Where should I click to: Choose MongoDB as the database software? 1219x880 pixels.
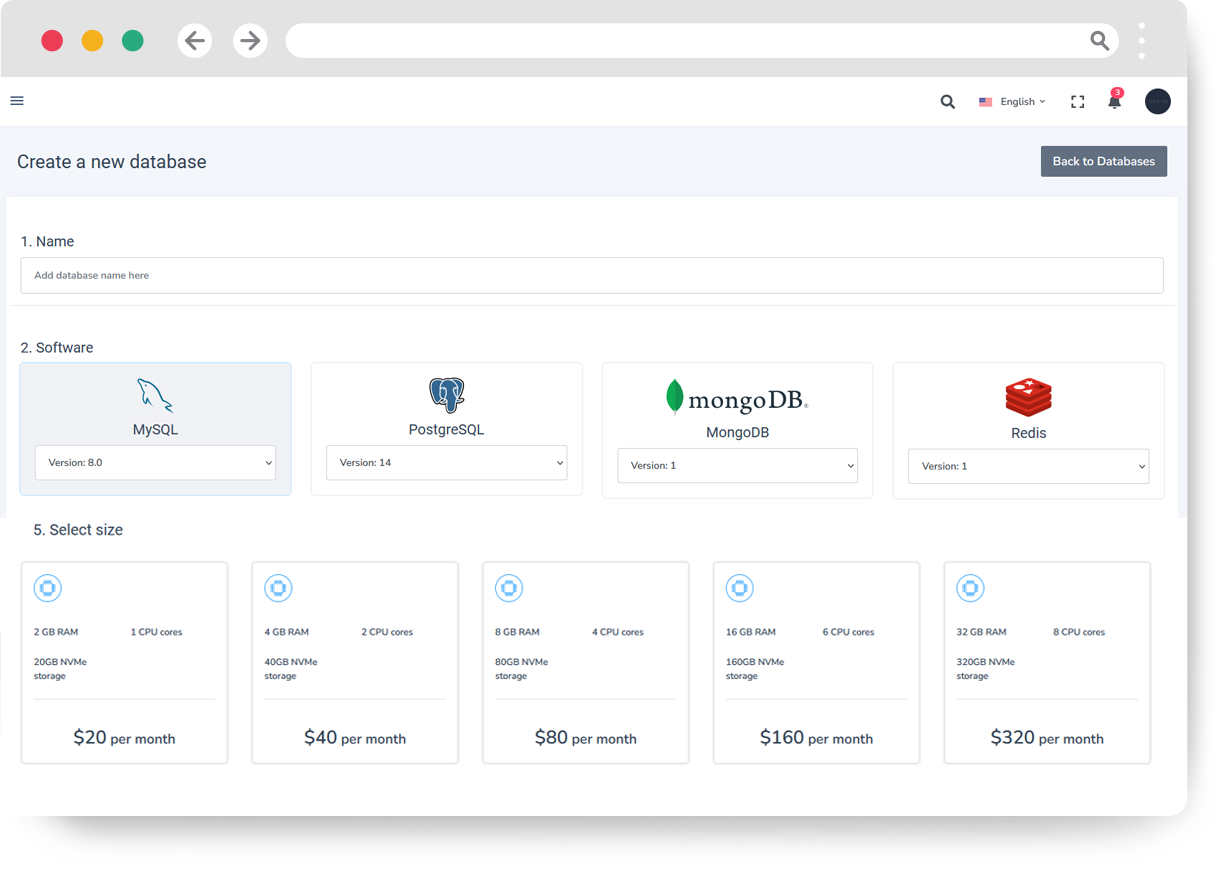[x=737, y=415]
